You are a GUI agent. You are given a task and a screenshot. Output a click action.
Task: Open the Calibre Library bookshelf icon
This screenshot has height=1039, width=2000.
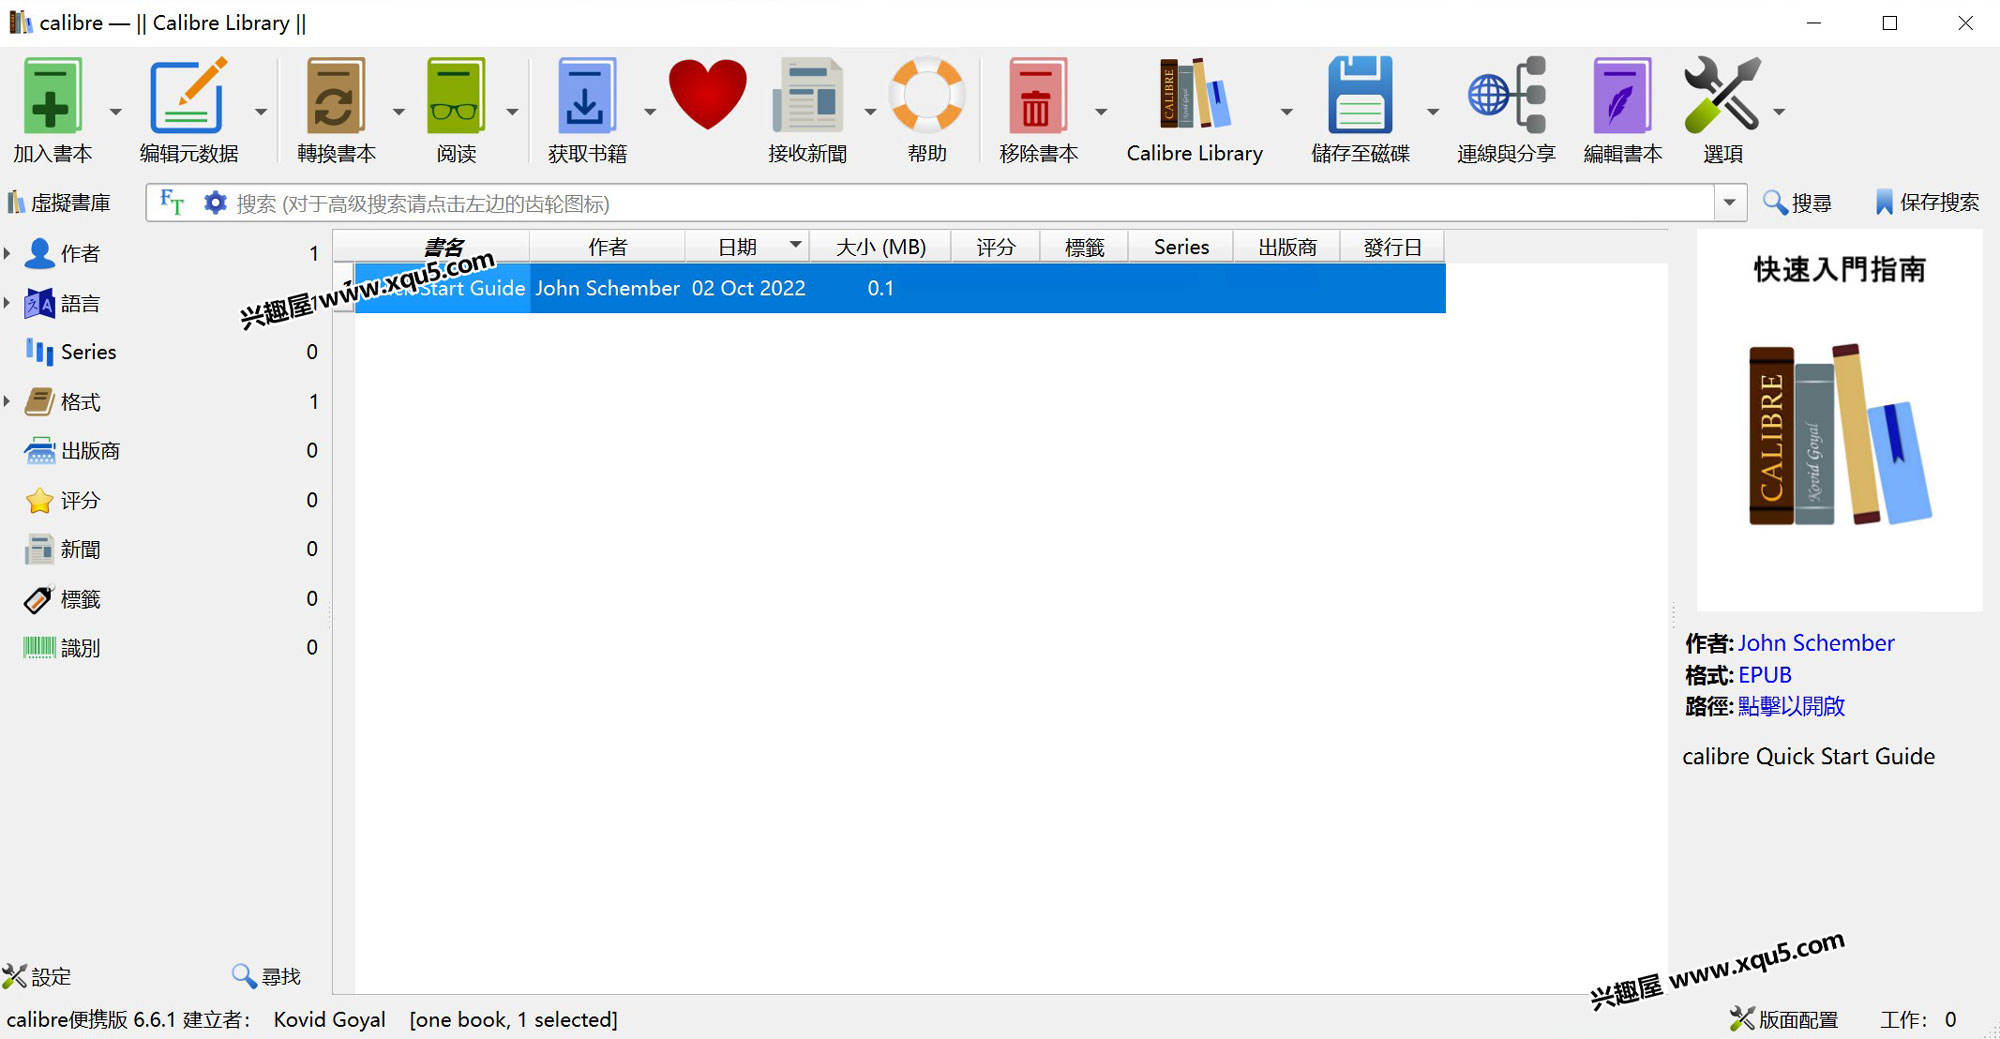coord(1194,94)
